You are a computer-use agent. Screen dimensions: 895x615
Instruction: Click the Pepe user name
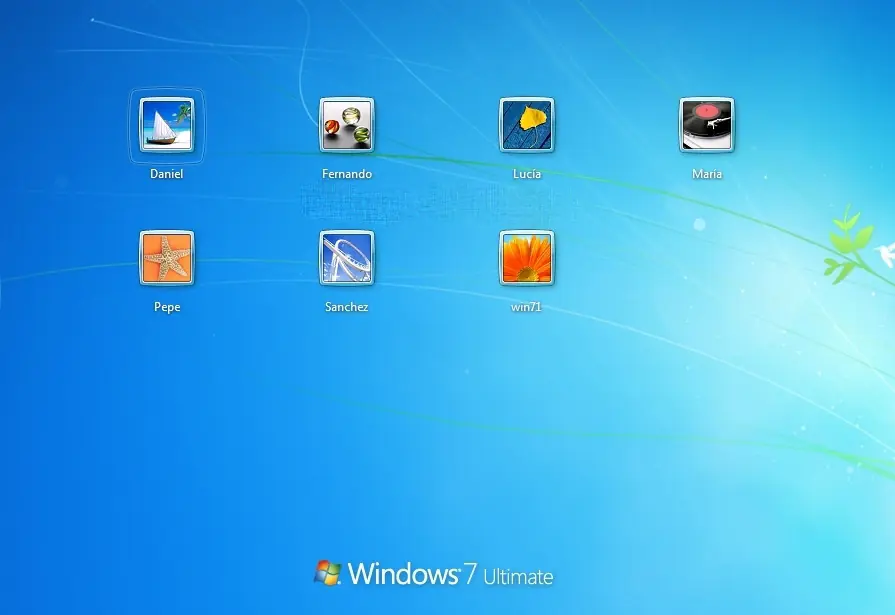pyautogui.click(x=167, y=307)
